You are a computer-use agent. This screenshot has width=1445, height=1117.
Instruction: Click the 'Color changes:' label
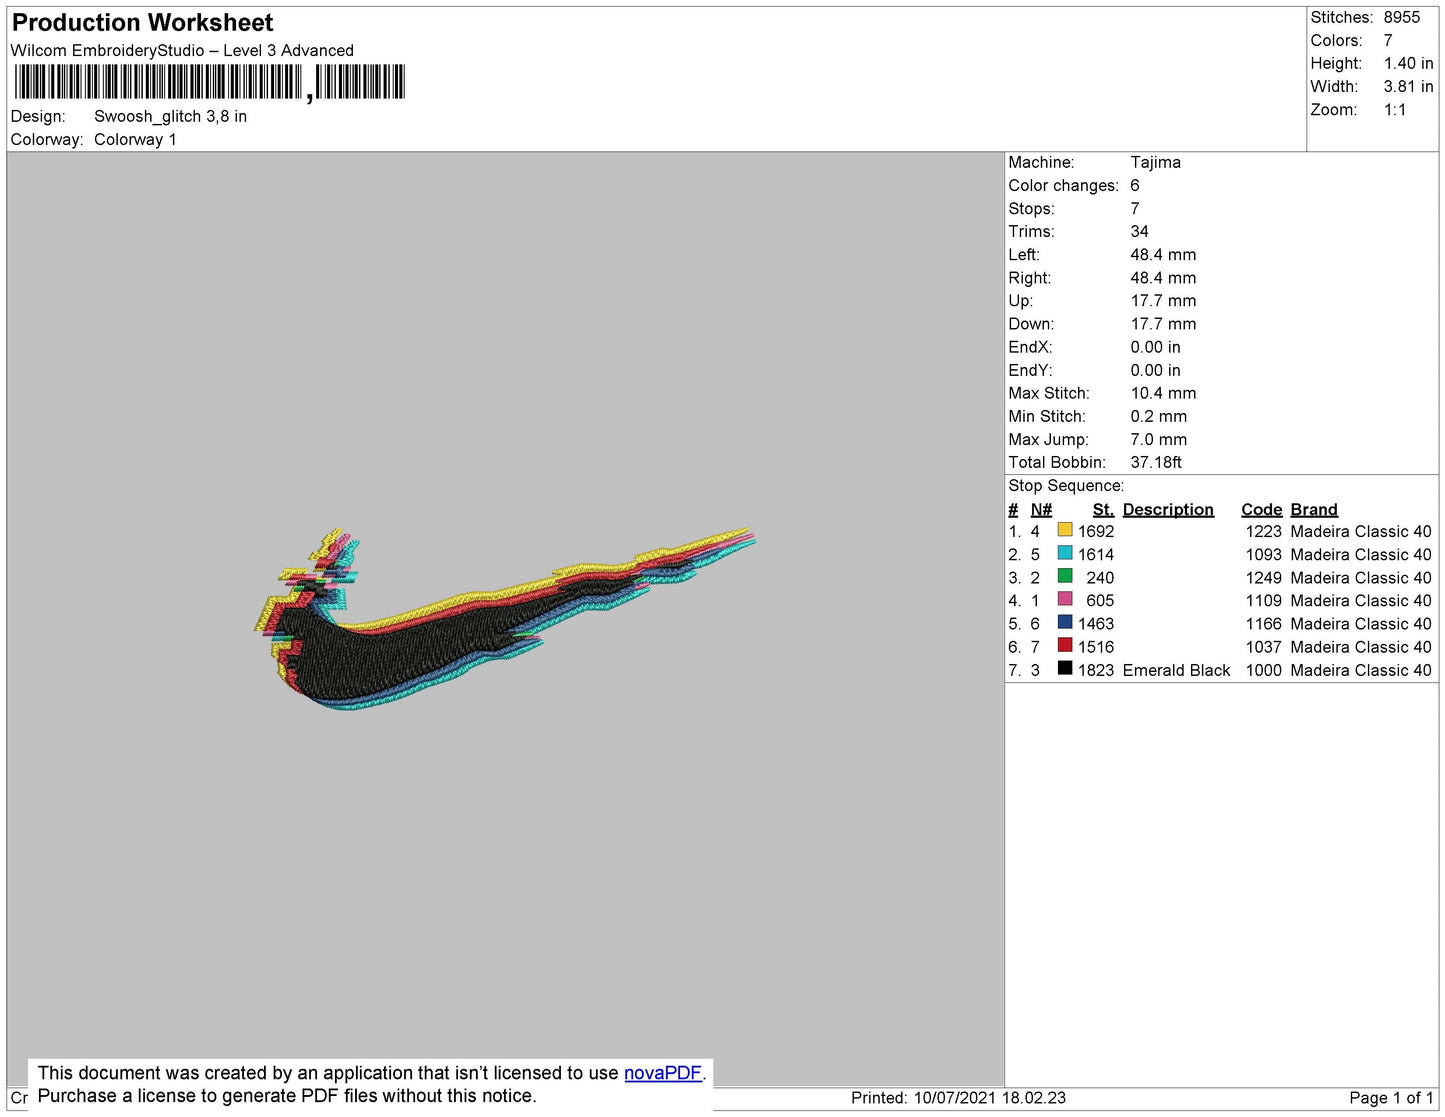coord(1063,185)
